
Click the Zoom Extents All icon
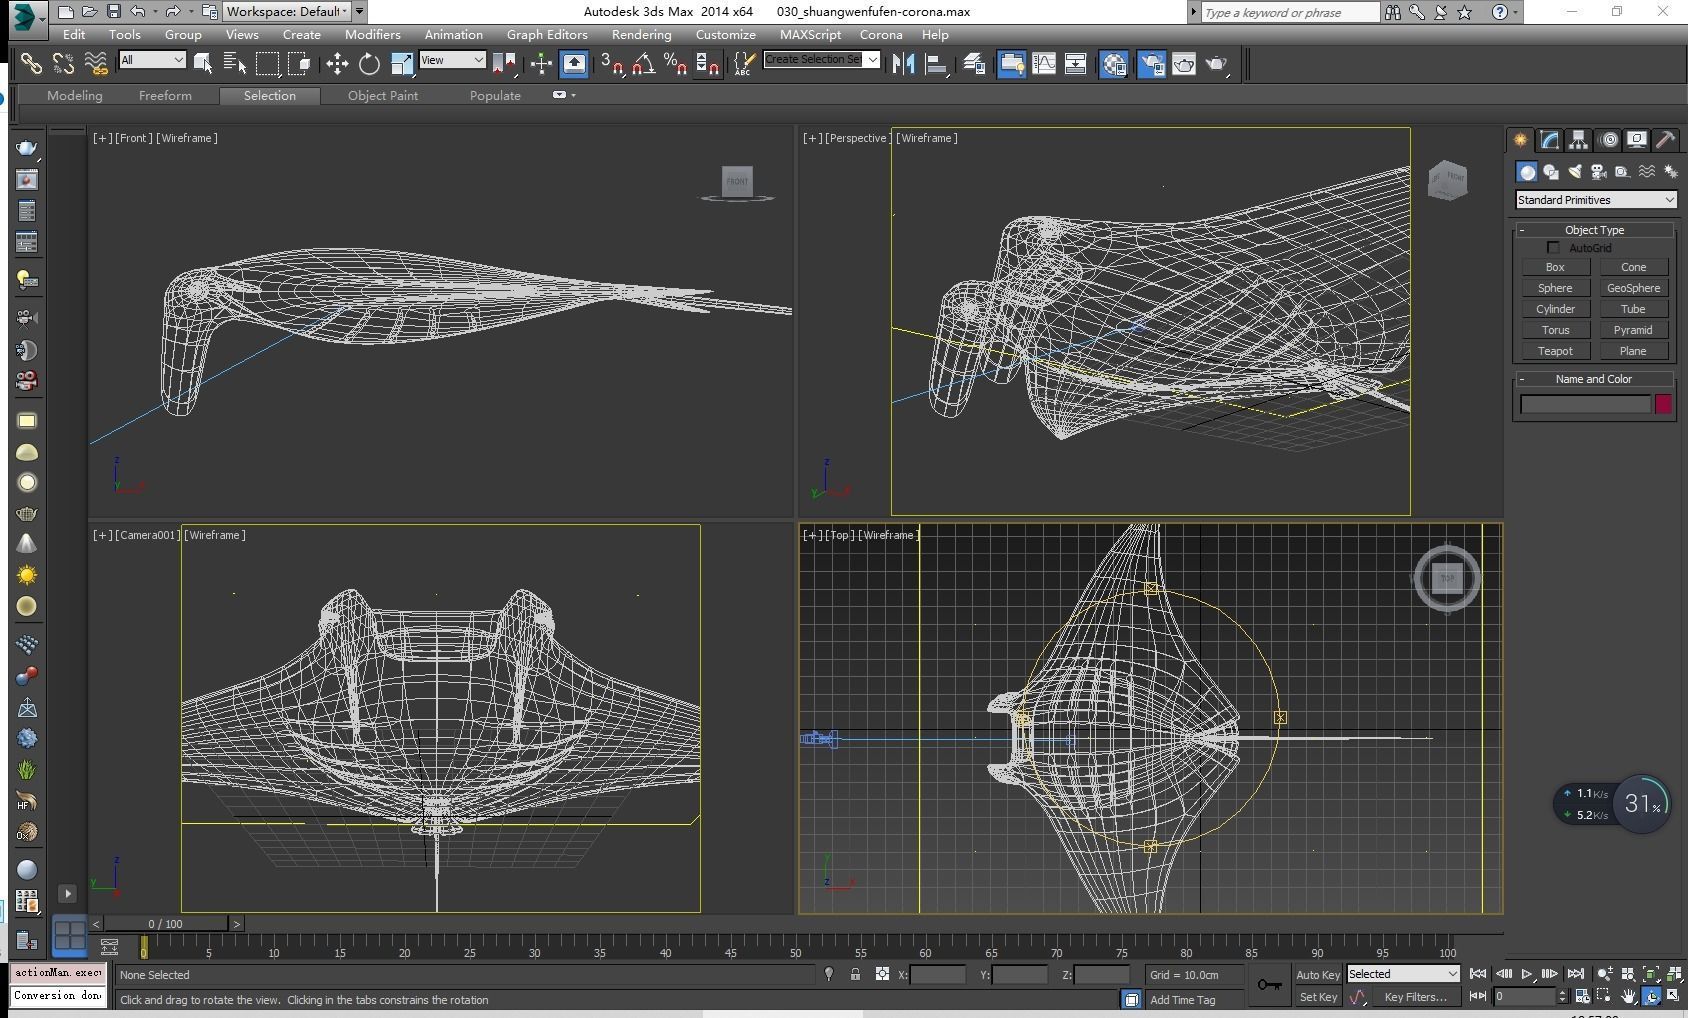coord(1674,974)
